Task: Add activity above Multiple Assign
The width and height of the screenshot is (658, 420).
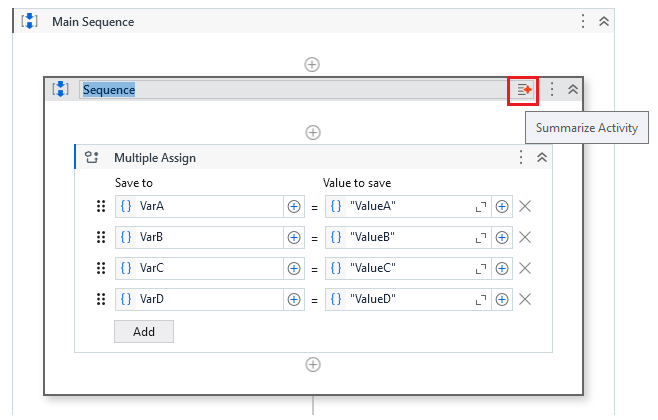Action: tap(313, 133)
